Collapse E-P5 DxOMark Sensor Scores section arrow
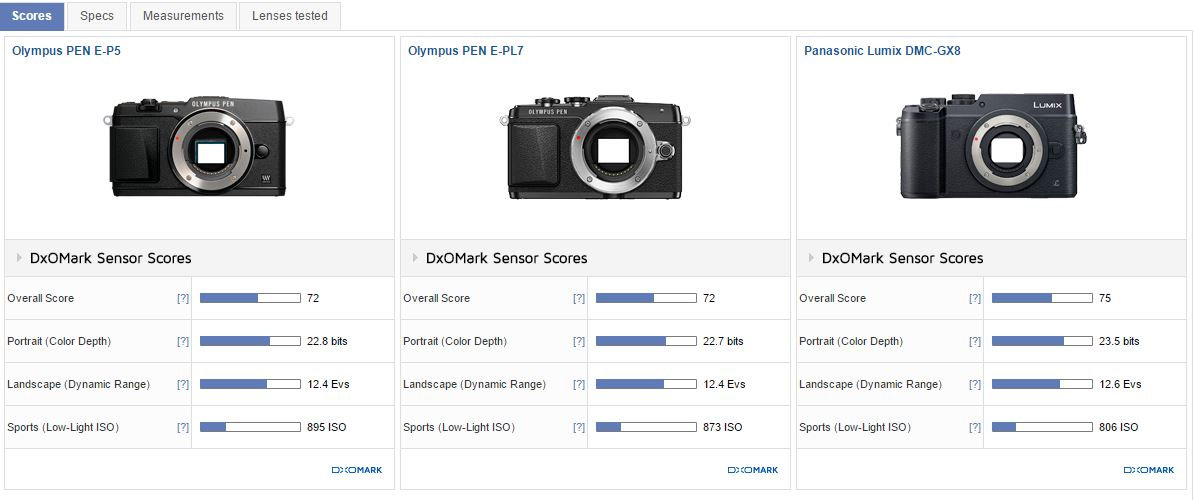This screenshot has height=500, width=1194. (19, 258)
